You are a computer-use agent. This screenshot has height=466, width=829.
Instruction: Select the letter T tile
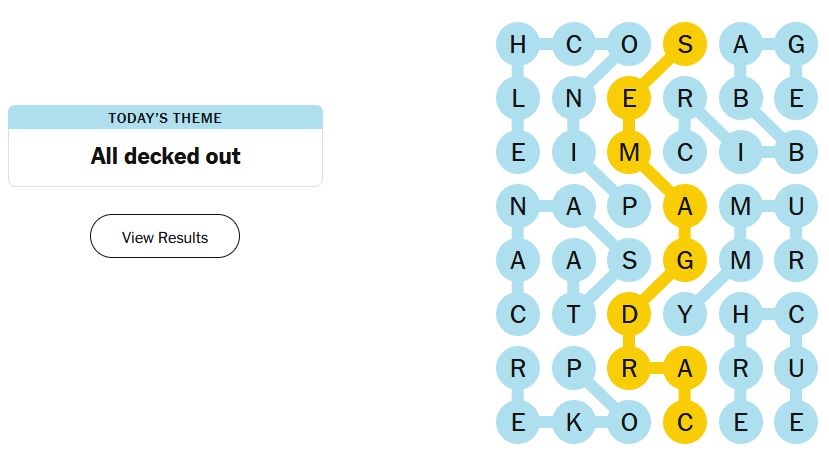[x=574, y=314]
